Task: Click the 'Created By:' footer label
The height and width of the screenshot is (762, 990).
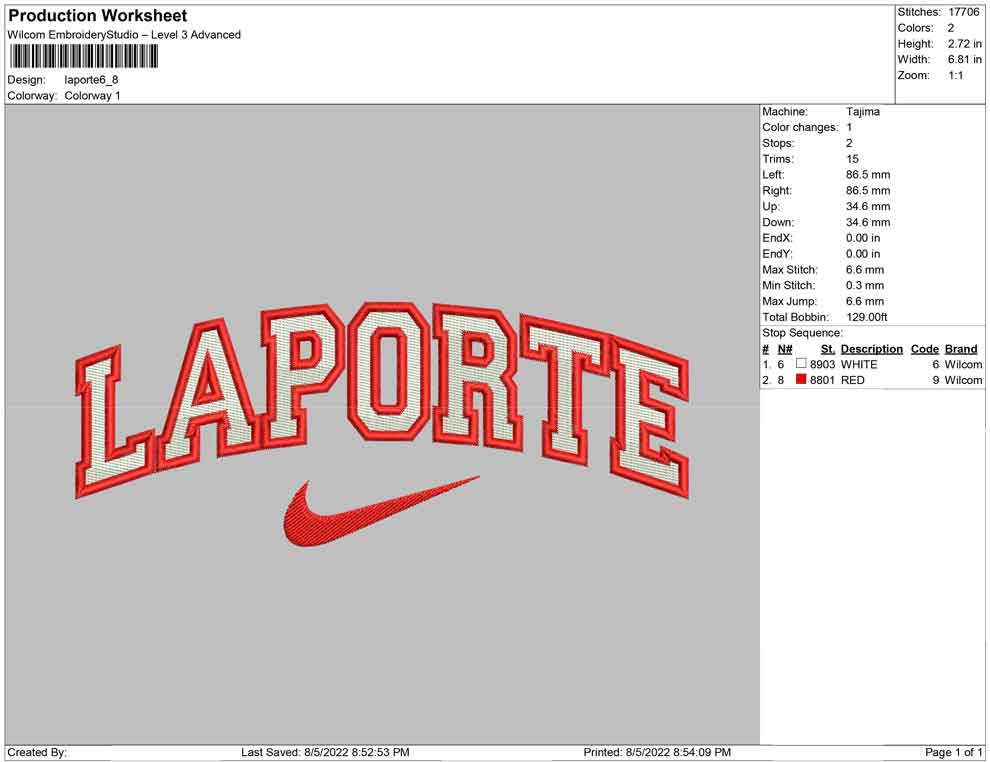Action: pos(37,752)
